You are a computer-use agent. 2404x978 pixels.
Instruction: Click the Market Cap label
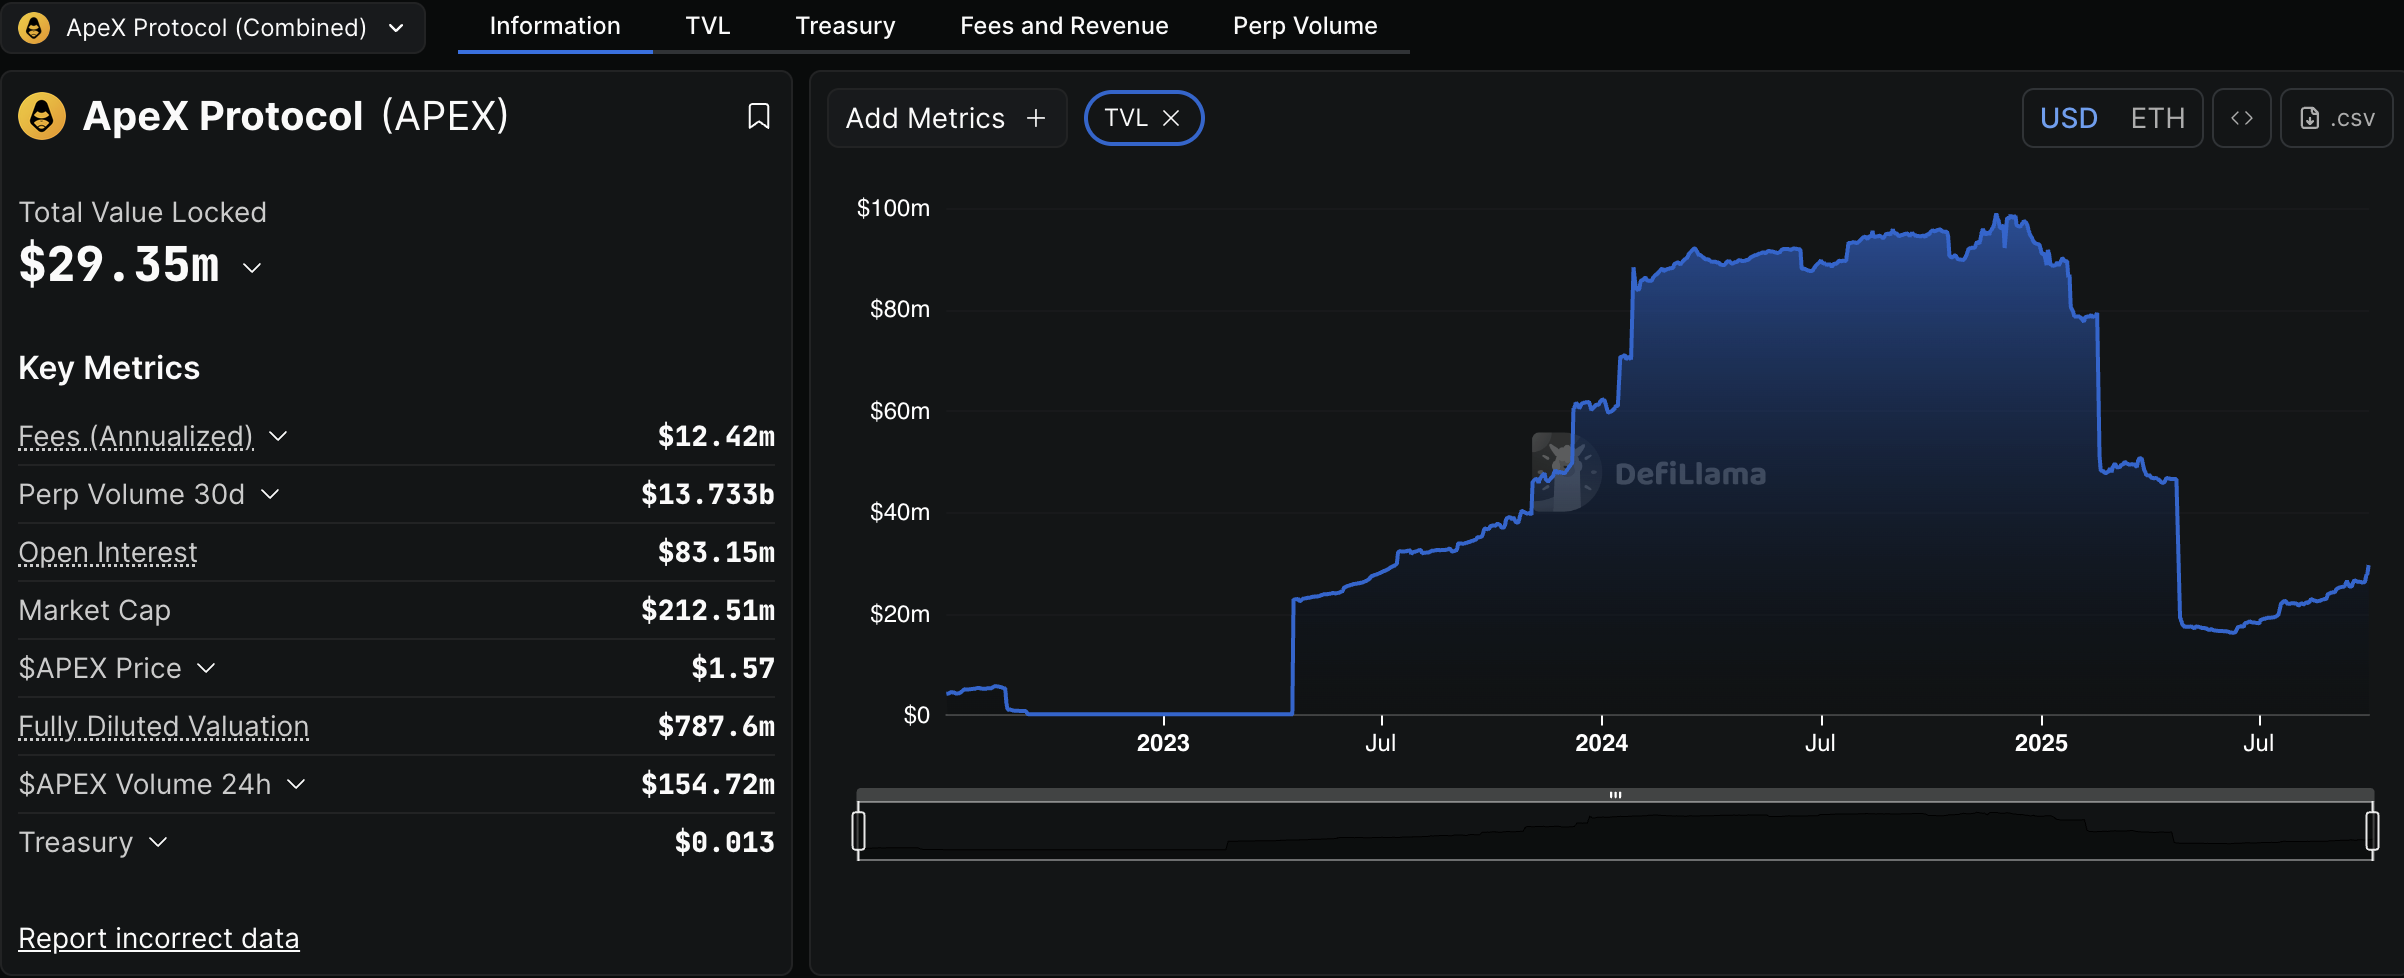coord(95,610)
